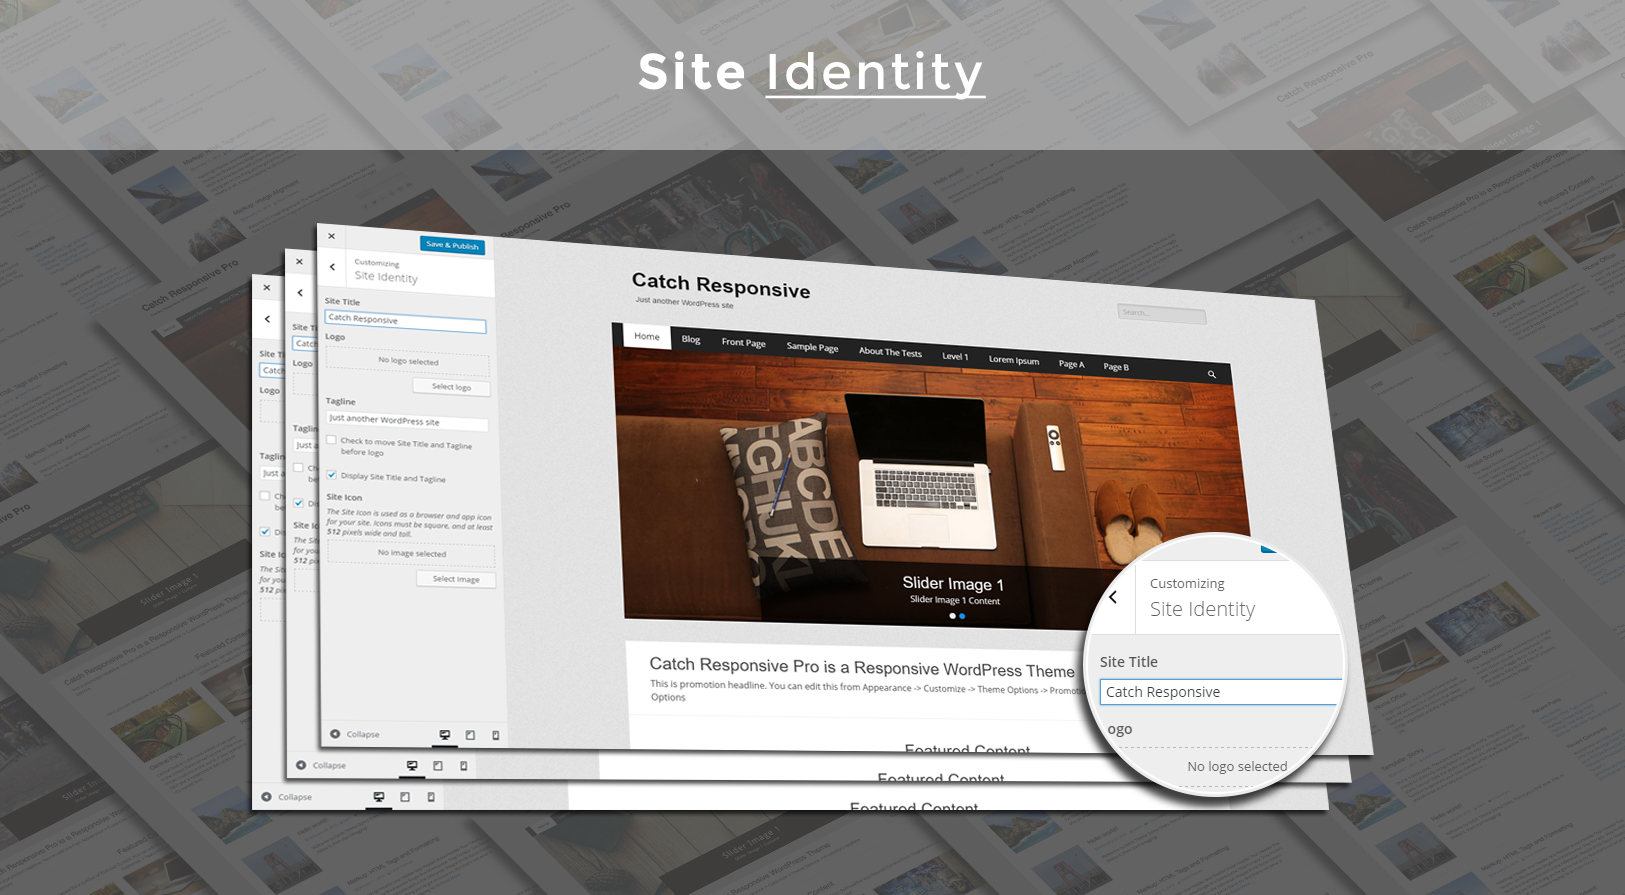Select the first slider pagination dot
The height and width of the screenshot is (895, 1625).
click(952, 616)
